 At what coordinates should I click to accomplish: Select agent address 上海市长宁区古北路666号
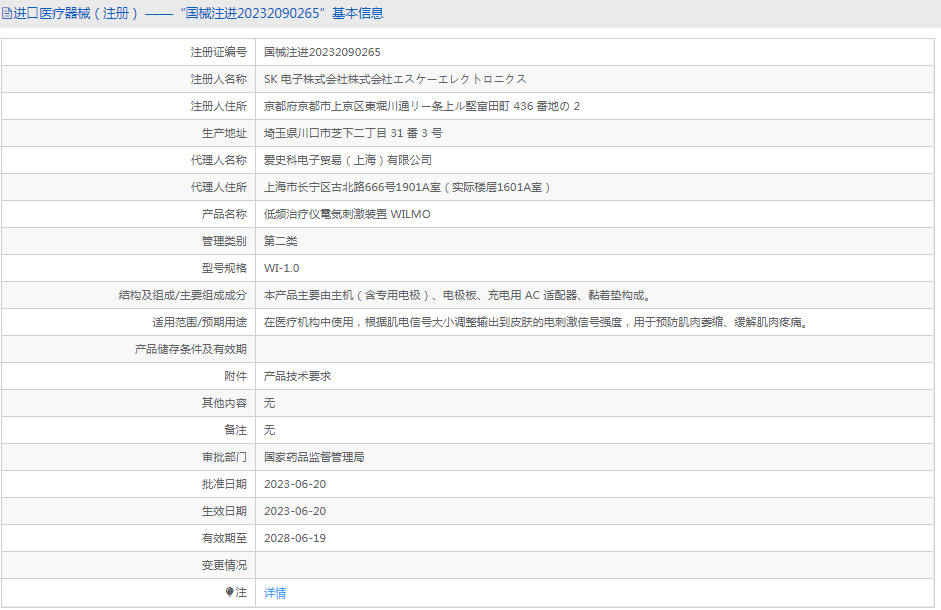point(407,187)
